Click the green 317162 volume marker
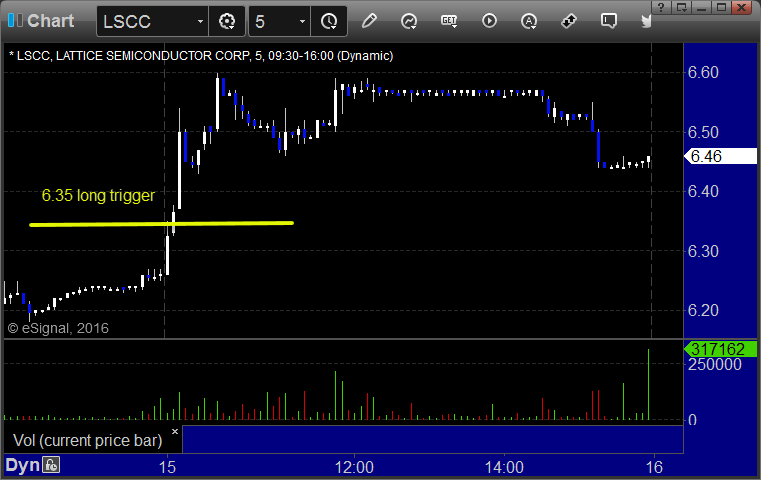 pos(720,349)
